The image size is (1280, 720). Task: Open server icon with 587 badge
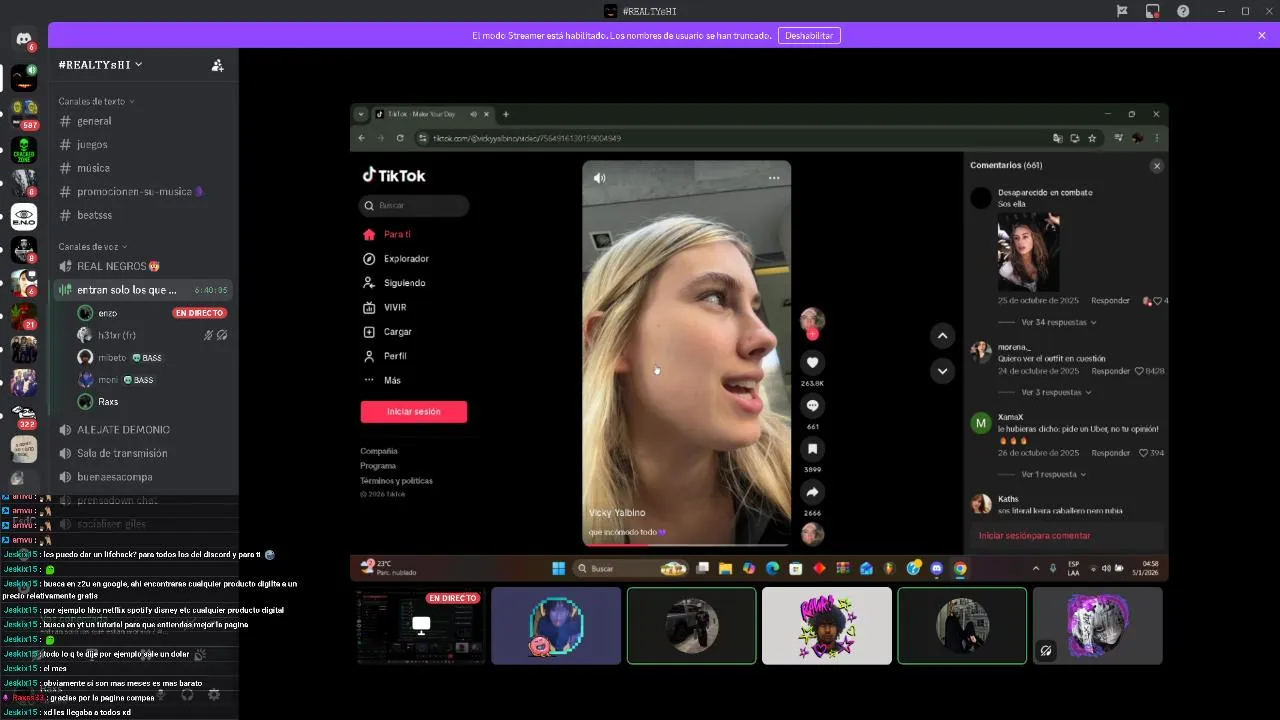pyautogui.click(x=24, y=113)
